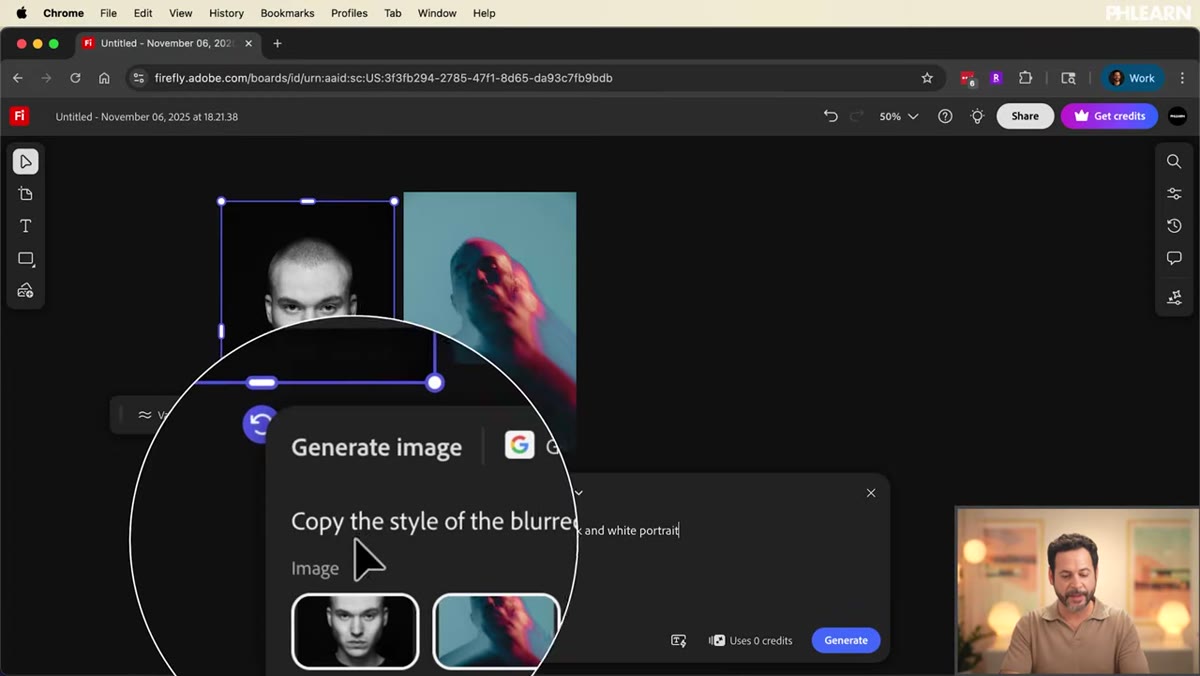Image resolution: width=1200 pixels, height=676 pixels.
Task: Click the blue Generate button
Action: 846,640
